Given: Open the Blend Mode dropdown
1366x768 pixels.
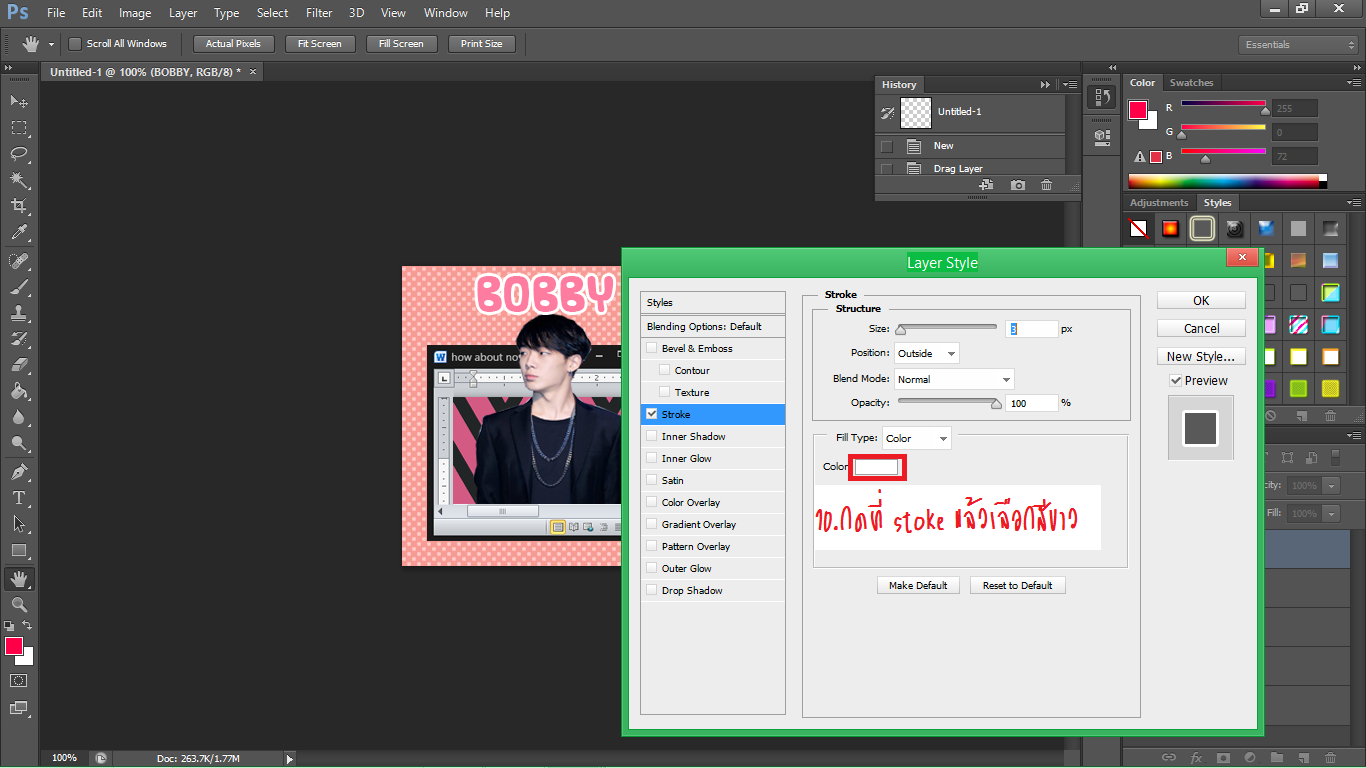Looking at the screenshot, I should (x=954, y=379).
